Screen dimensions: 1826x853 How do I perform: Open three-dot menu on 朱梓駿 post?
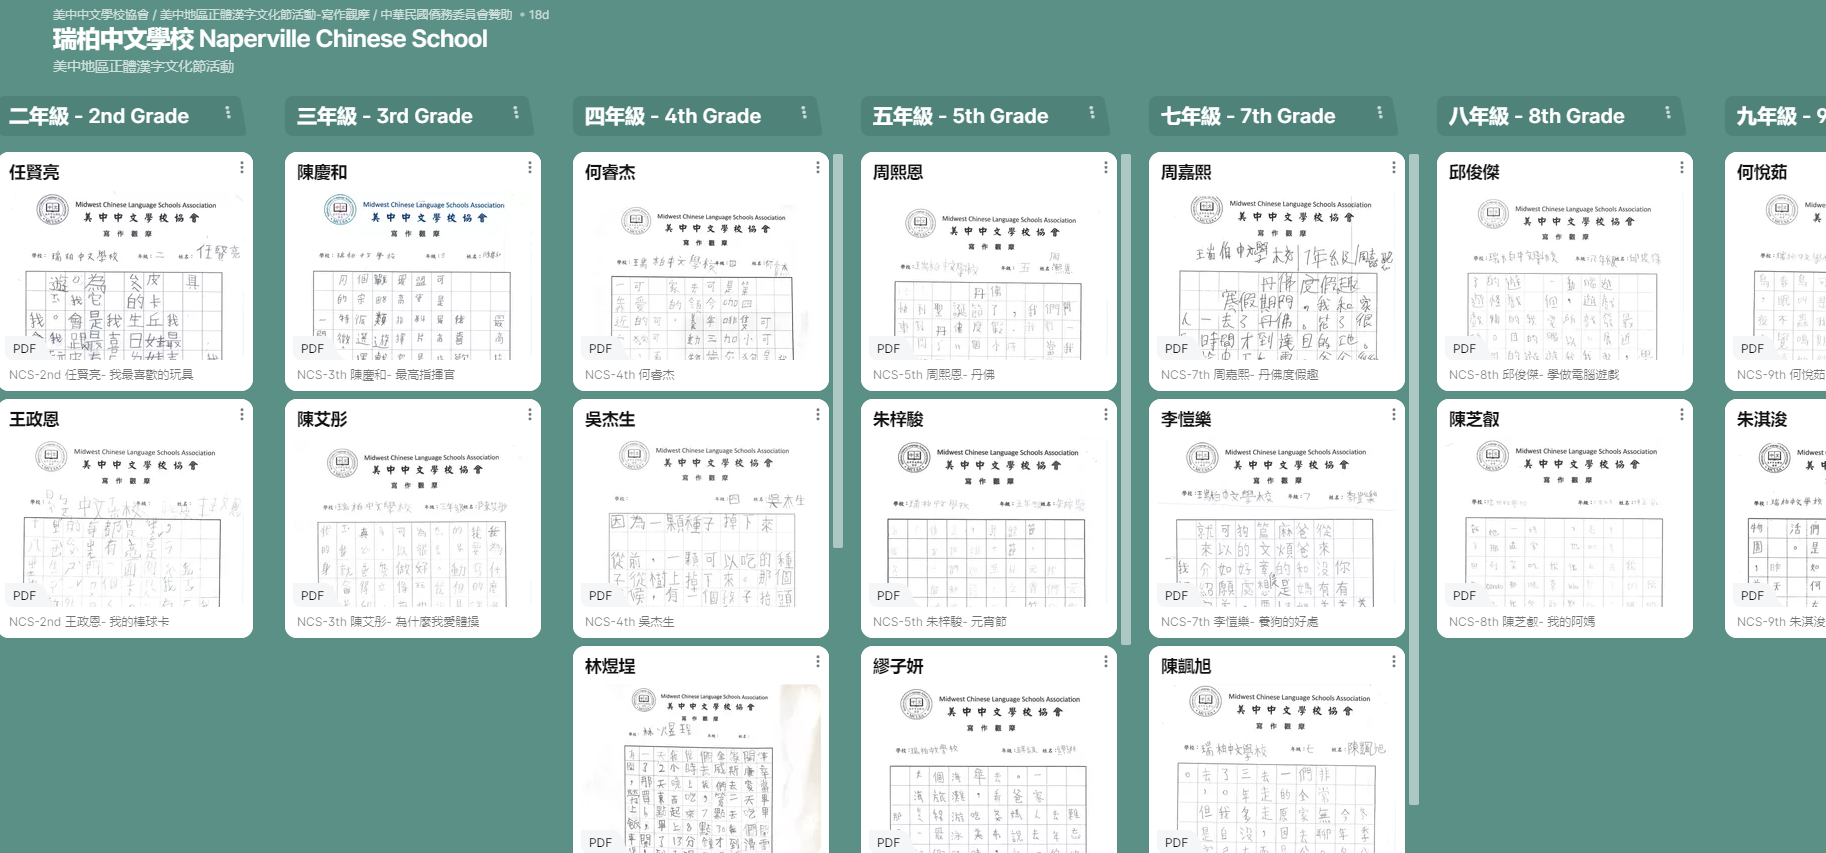pyautogui.click(x=1106, y=414)
